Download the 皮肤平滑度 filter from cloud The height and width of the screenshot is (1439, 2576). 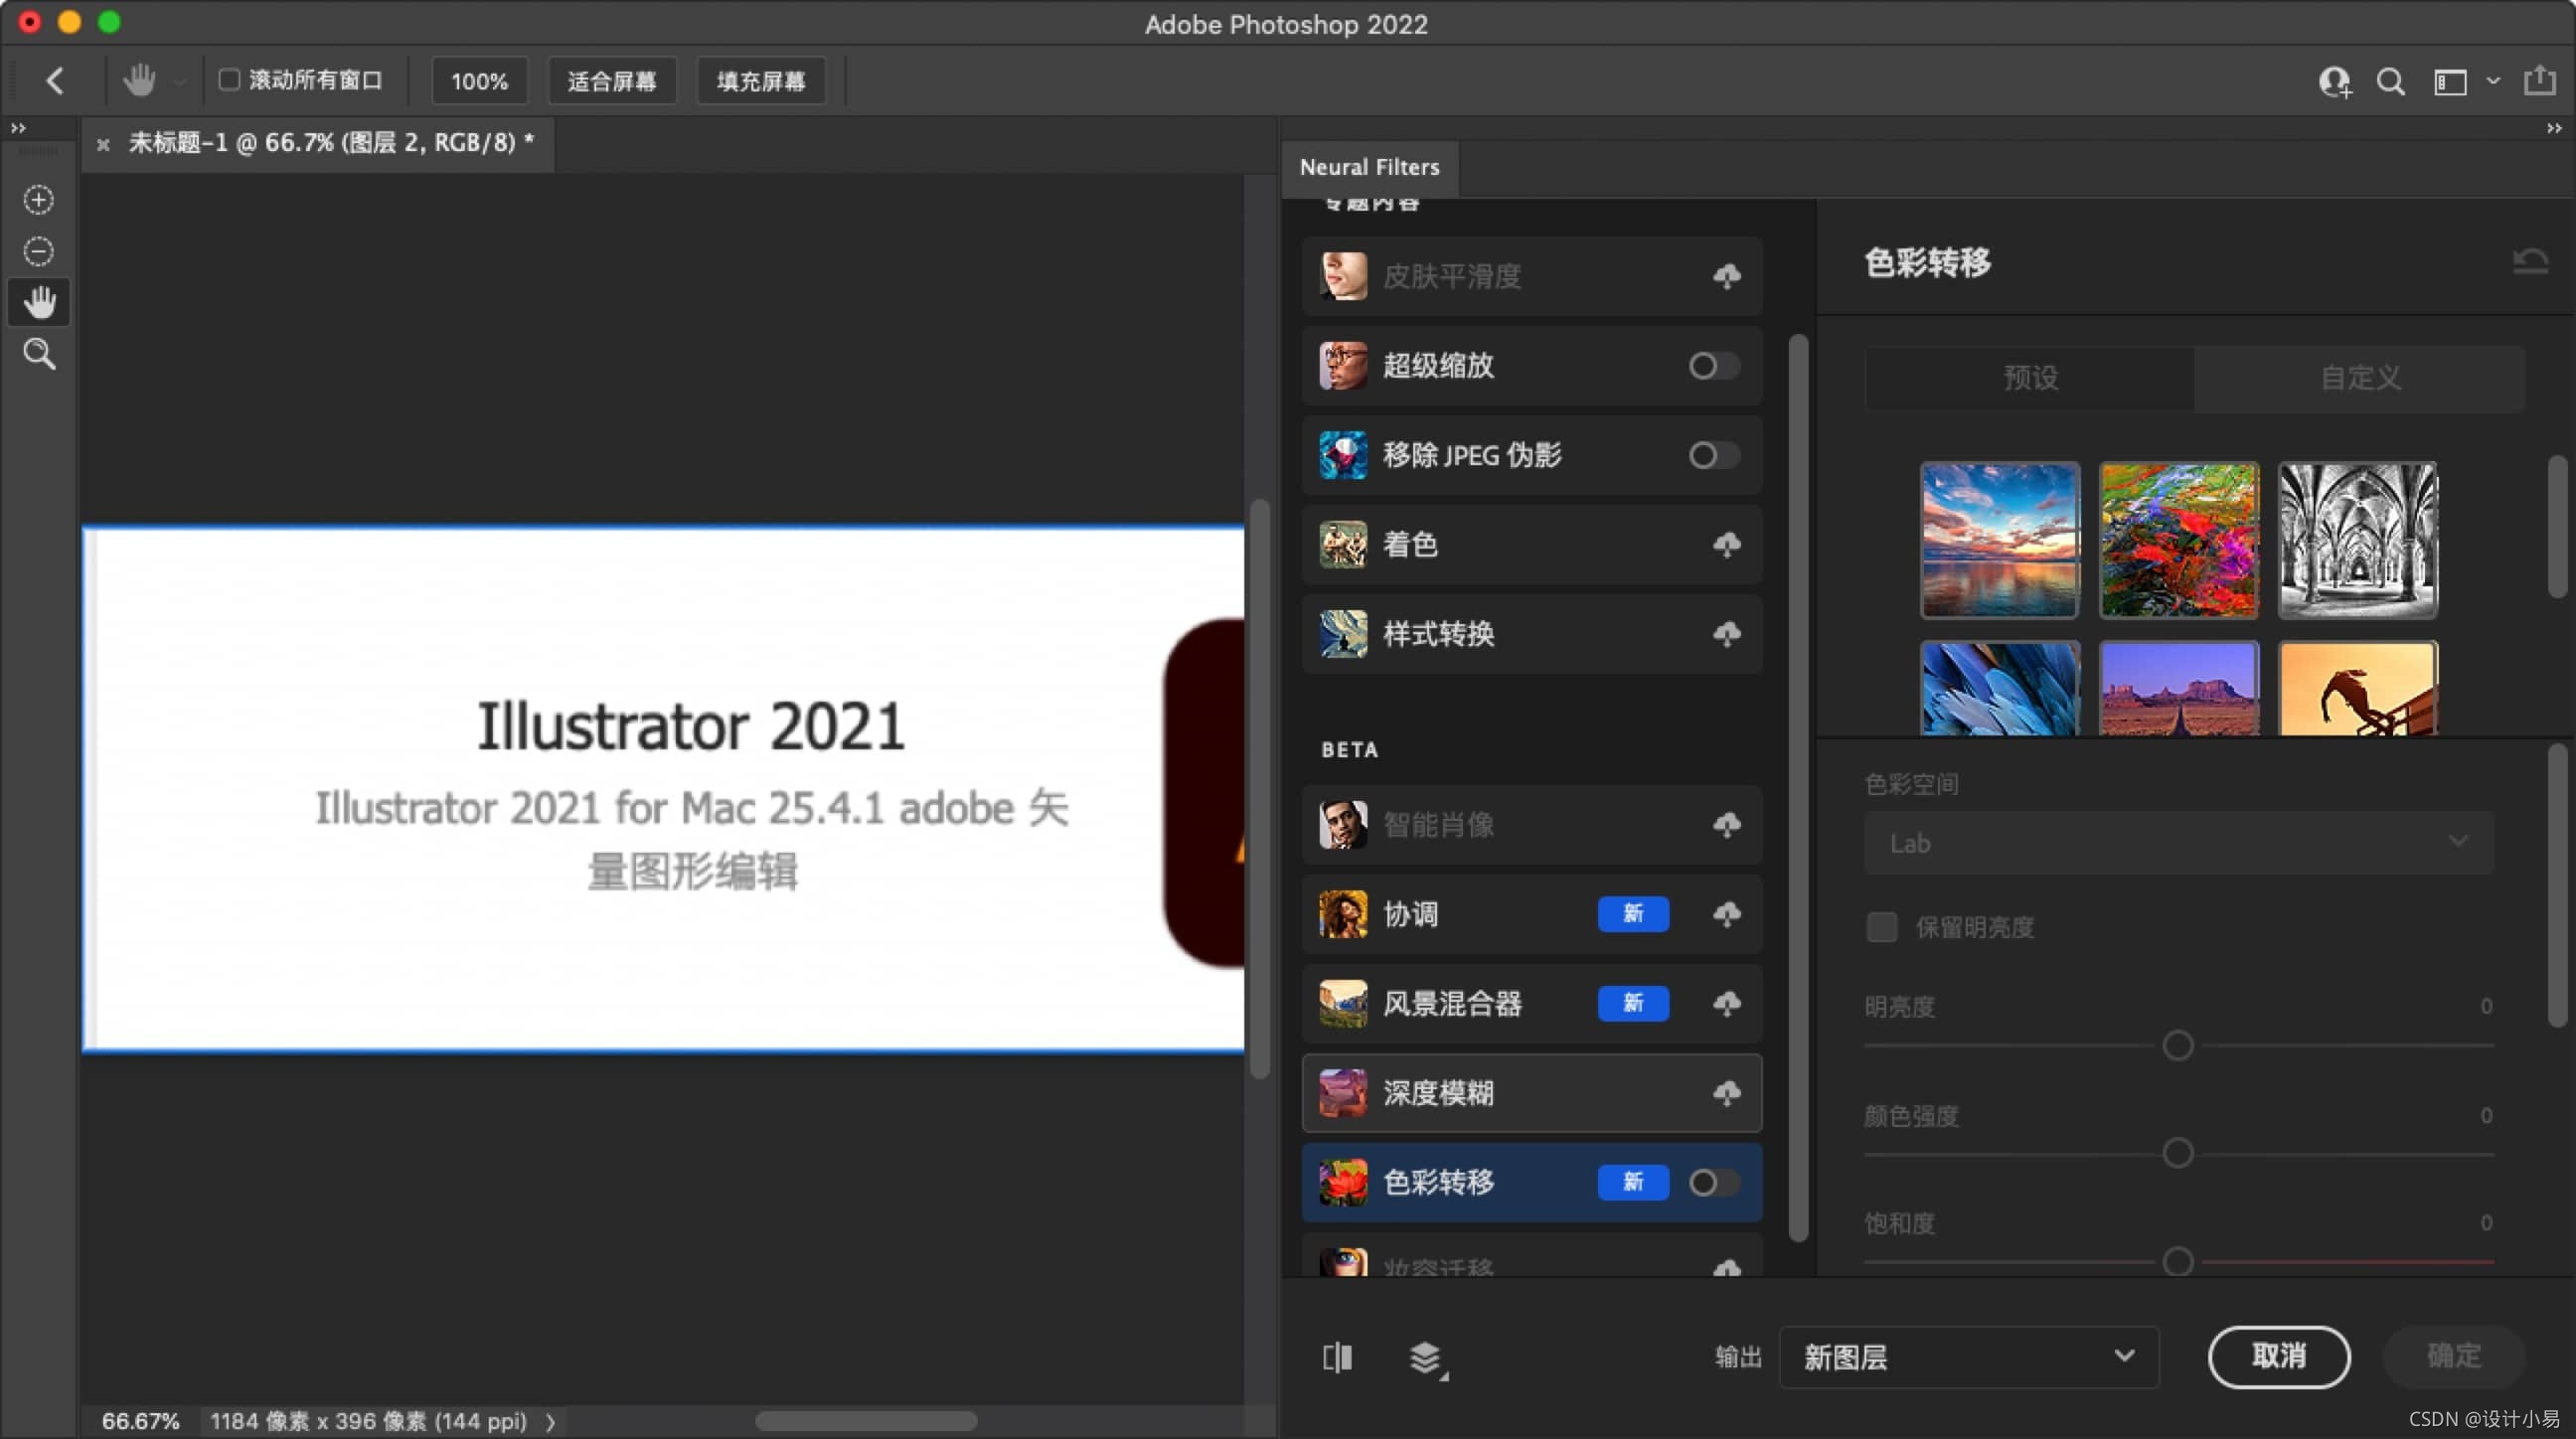[x=1727, y=276]
